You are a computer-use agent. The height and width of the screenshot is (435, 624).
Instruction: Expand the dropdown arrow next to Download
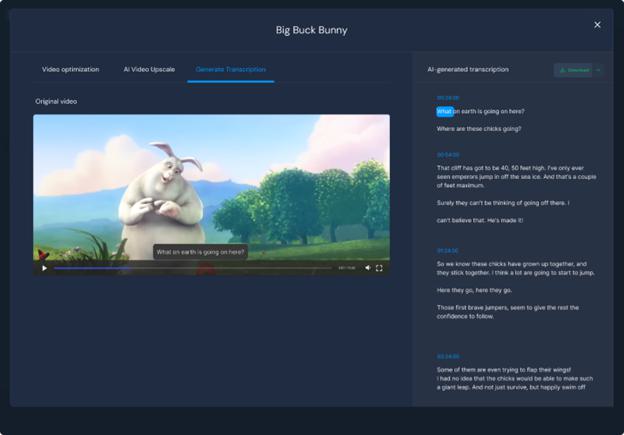[598, 70]
